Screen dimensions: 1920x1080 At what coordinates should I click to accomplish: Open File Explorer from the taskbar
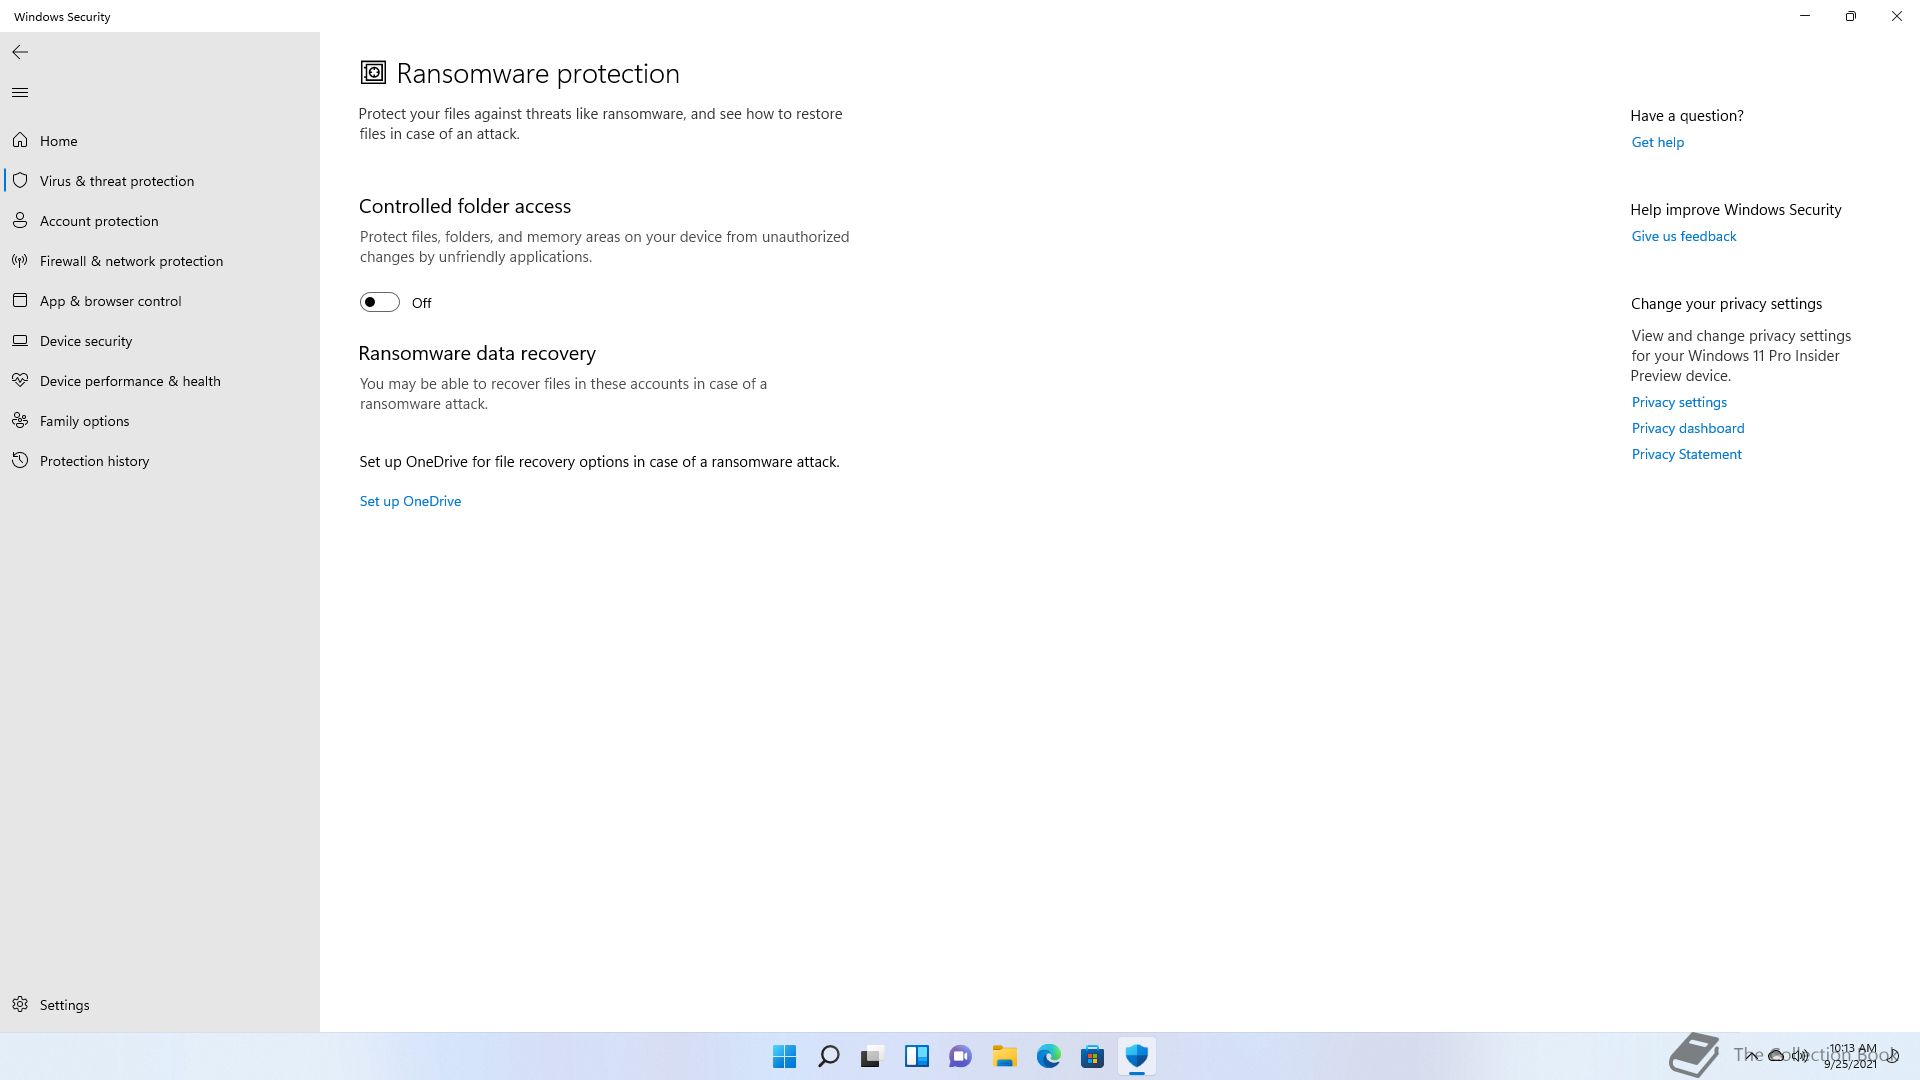click(1005, 1056)
